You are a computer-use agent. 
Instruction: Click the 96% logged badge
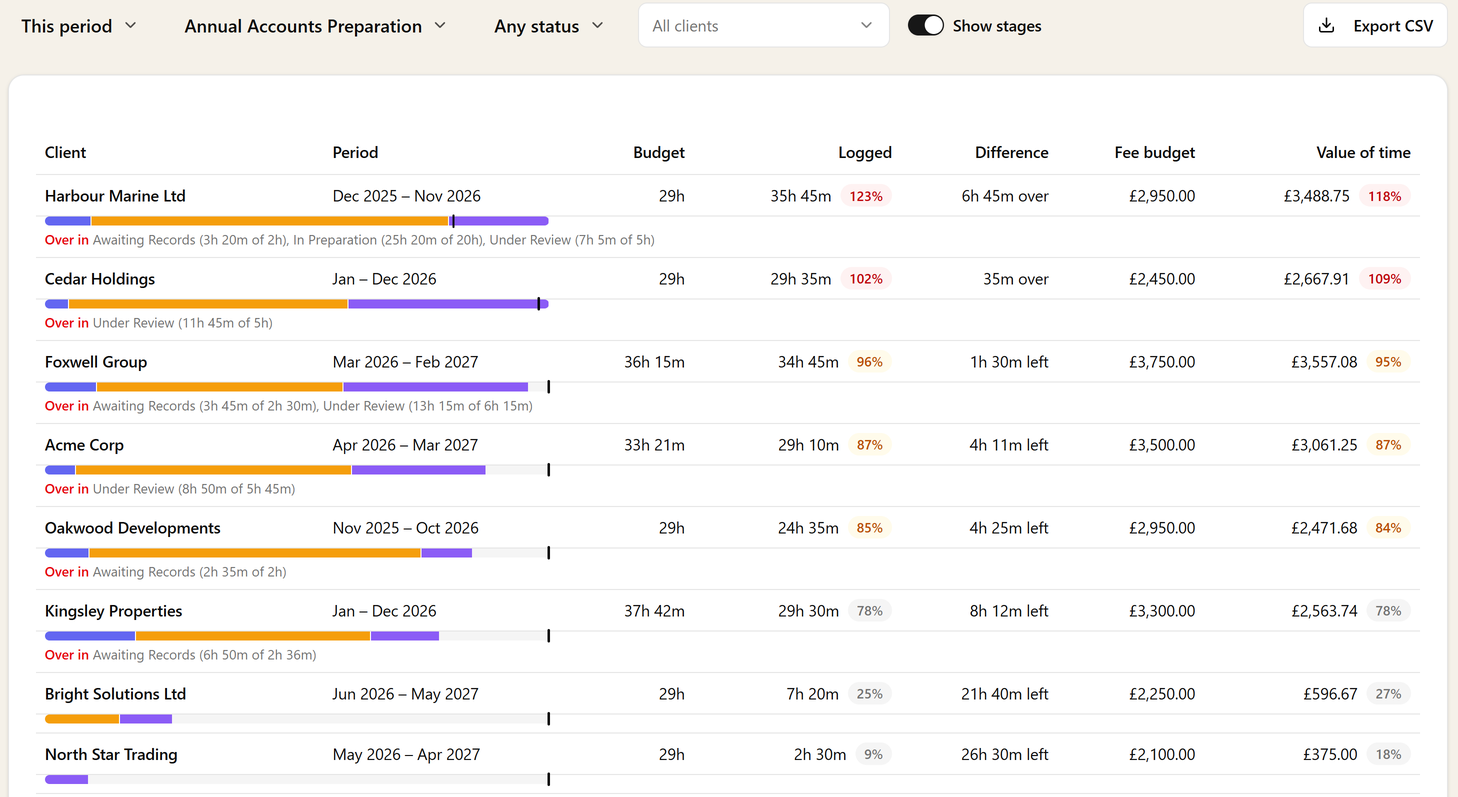869,362
